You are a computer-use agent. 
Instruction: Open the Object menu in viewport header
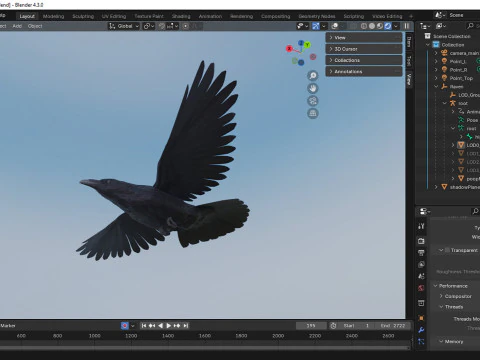pos(35,26)
